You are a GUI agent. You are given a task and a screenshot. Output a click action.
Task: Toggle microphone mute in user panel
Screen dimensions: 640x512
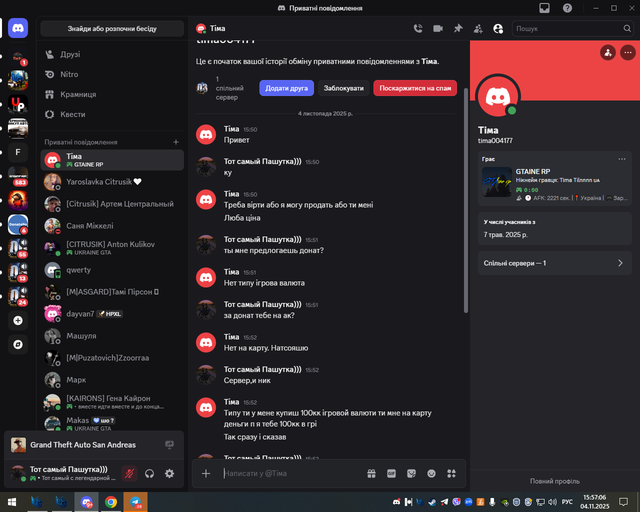pyautogui.click(x=129, y=474)
